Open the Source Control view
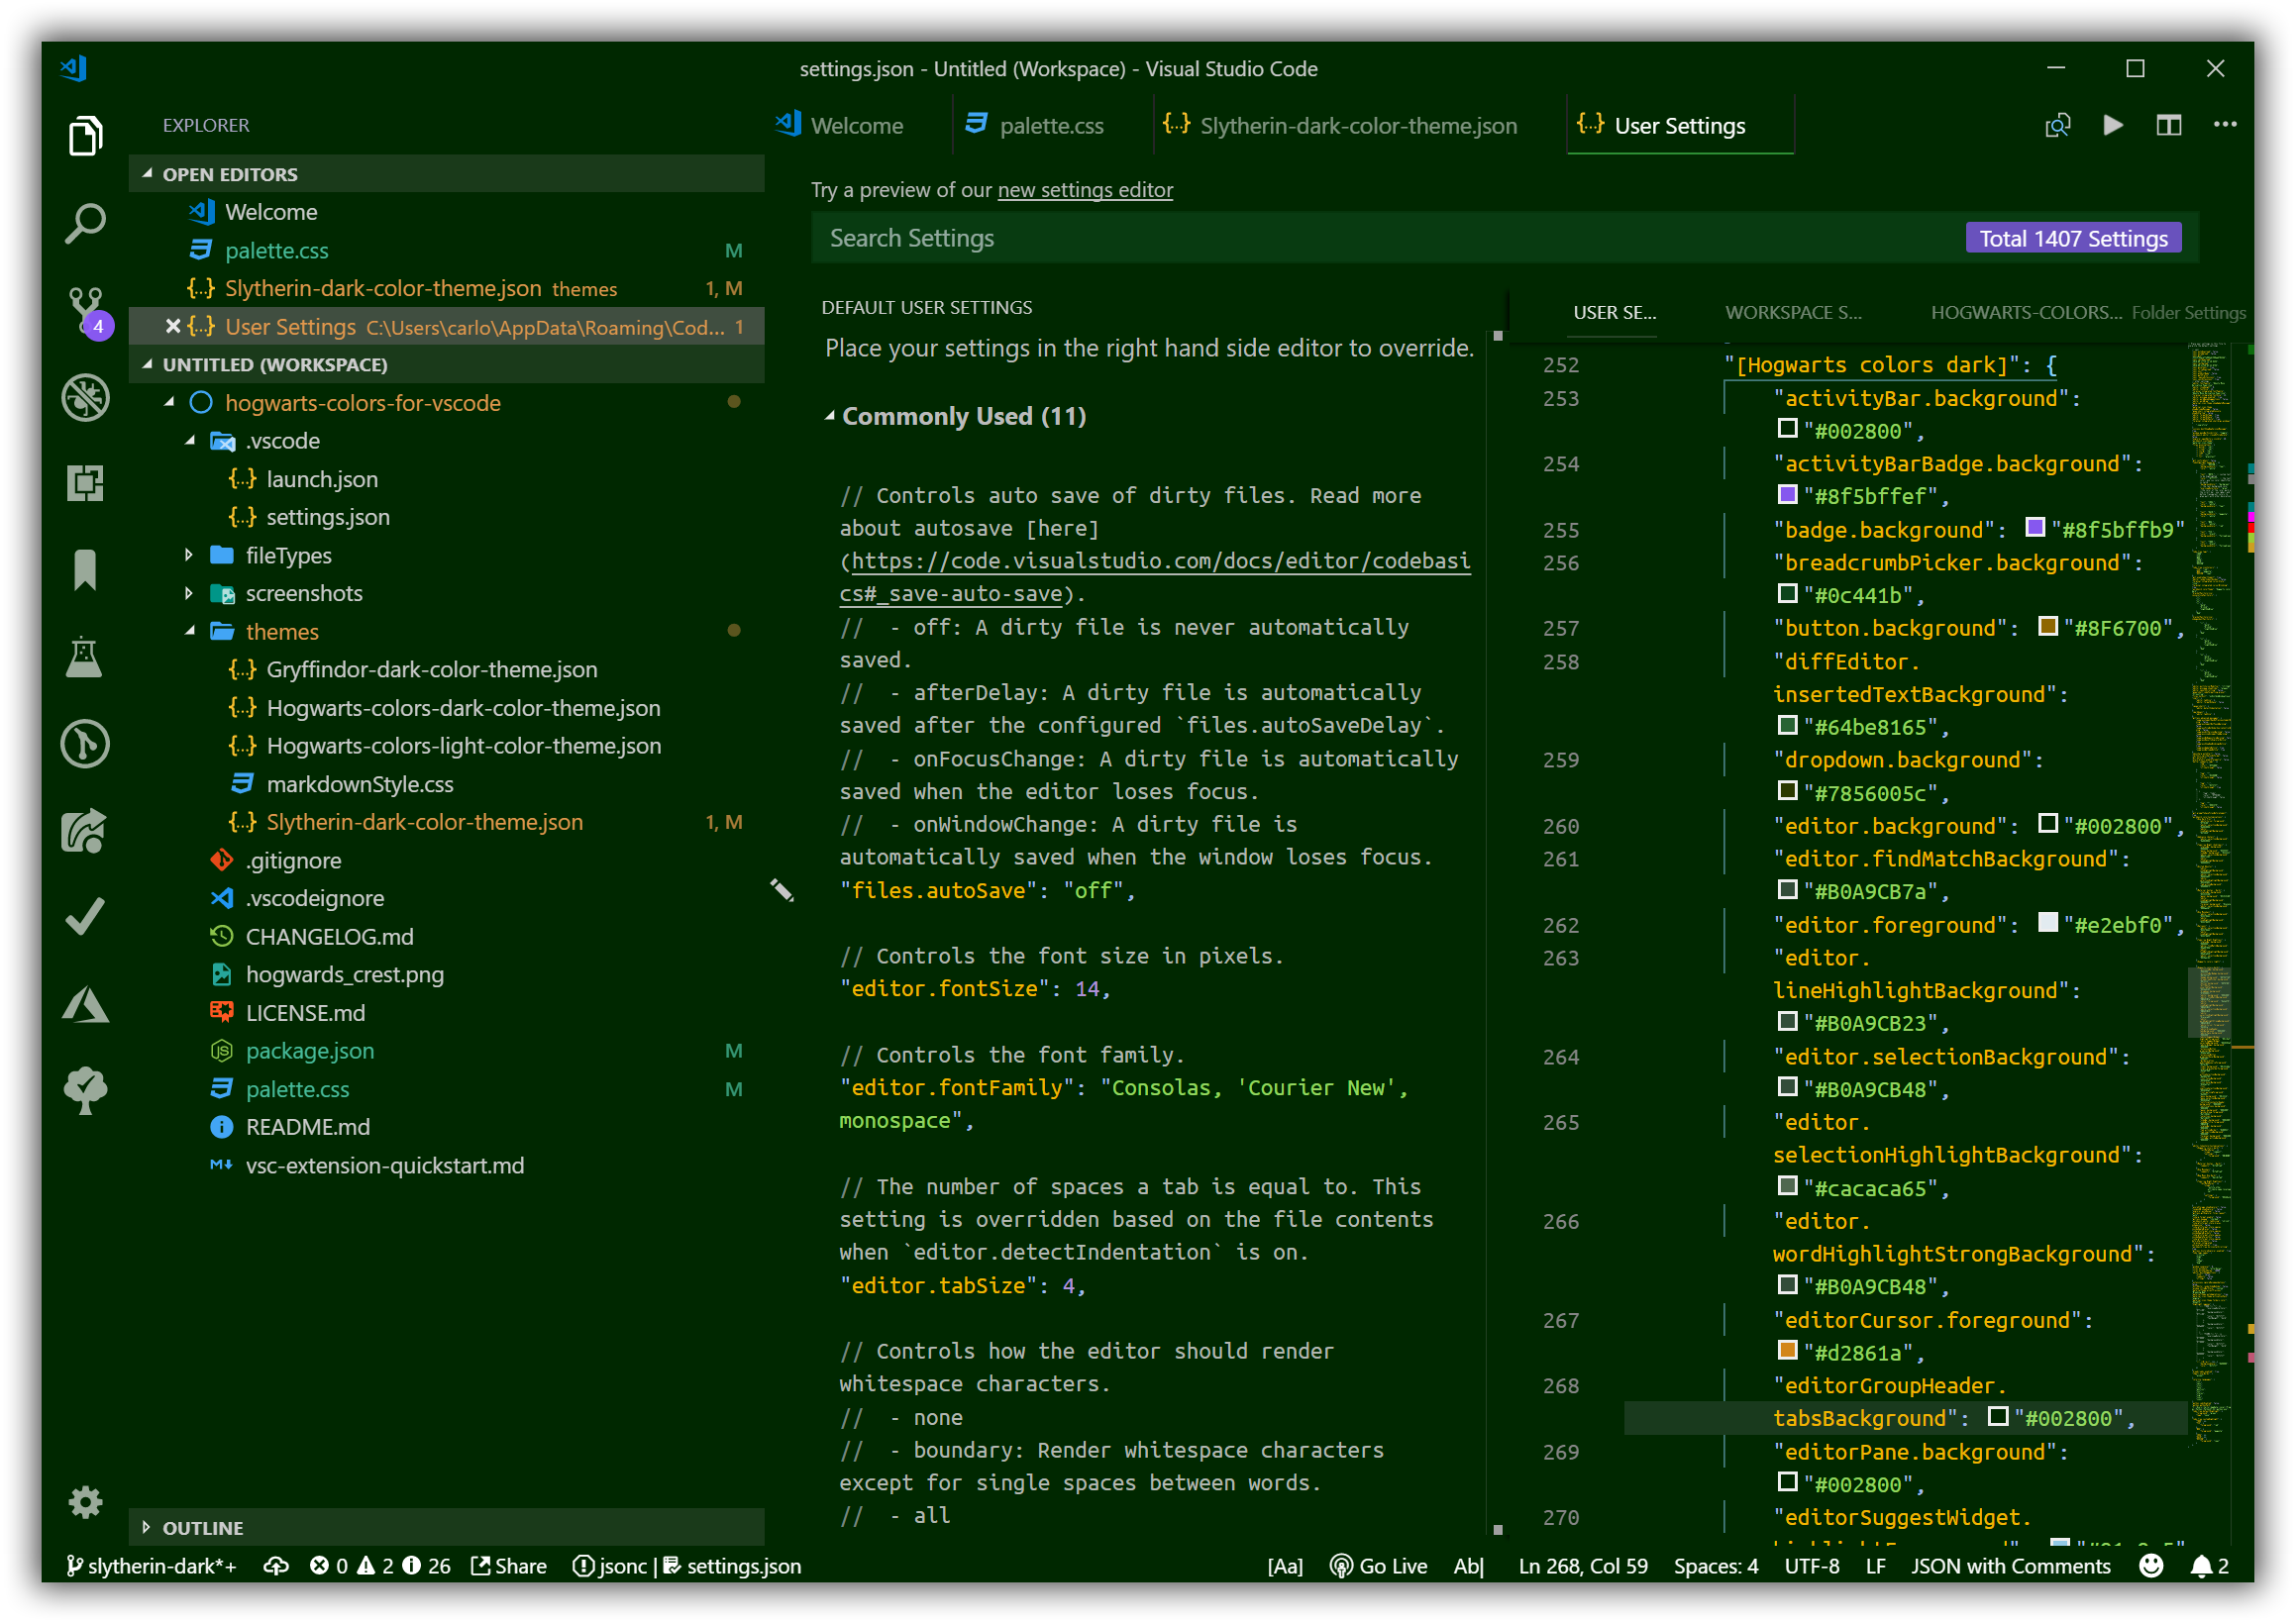The width and height of the screenshot is (2296, 1624). [85, 309]
